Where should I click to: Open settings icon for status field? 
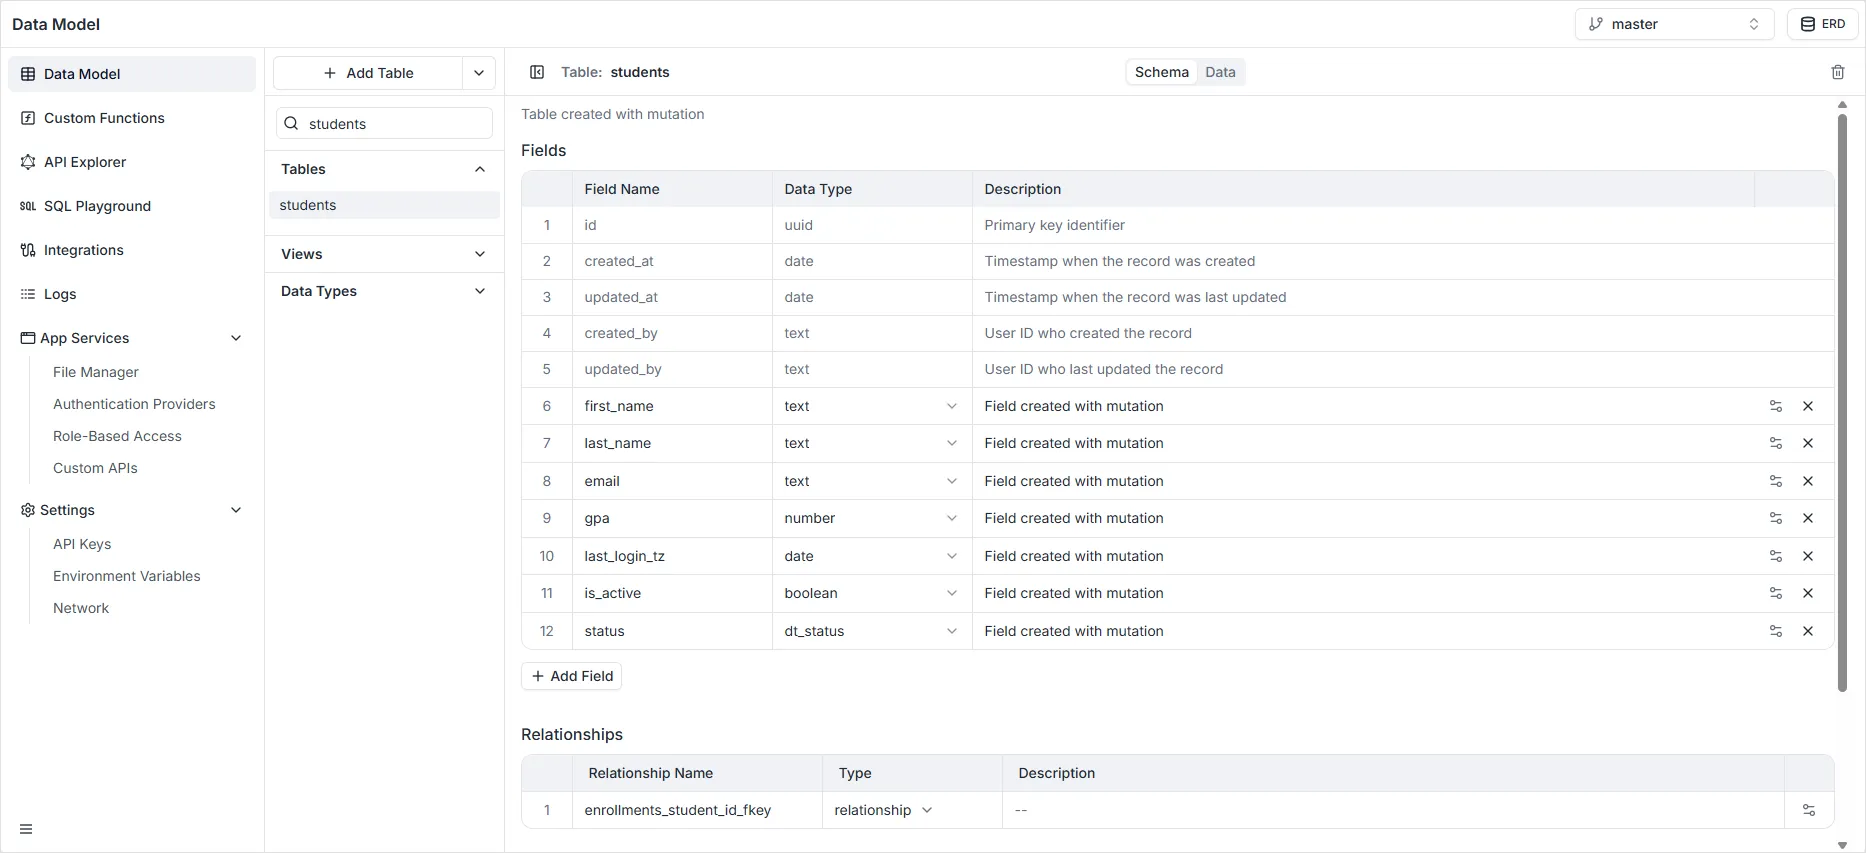1775,631
